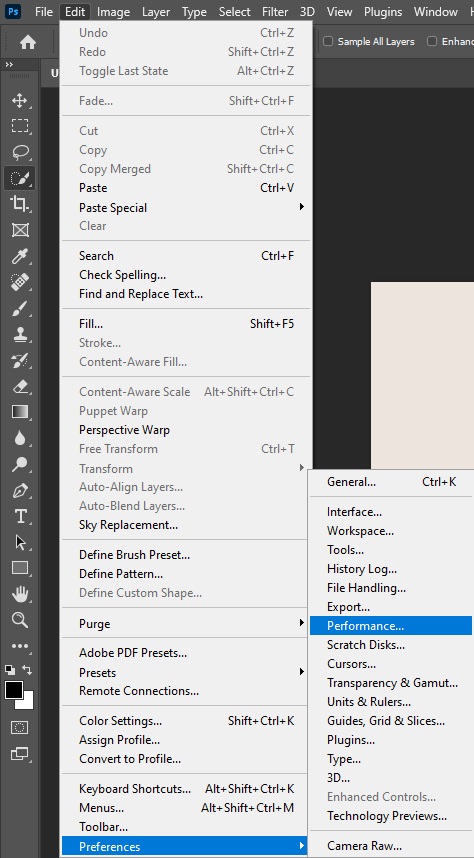Screen dimensions: 474x858
Task: Select the Hand tool
Action: point(20,594)
